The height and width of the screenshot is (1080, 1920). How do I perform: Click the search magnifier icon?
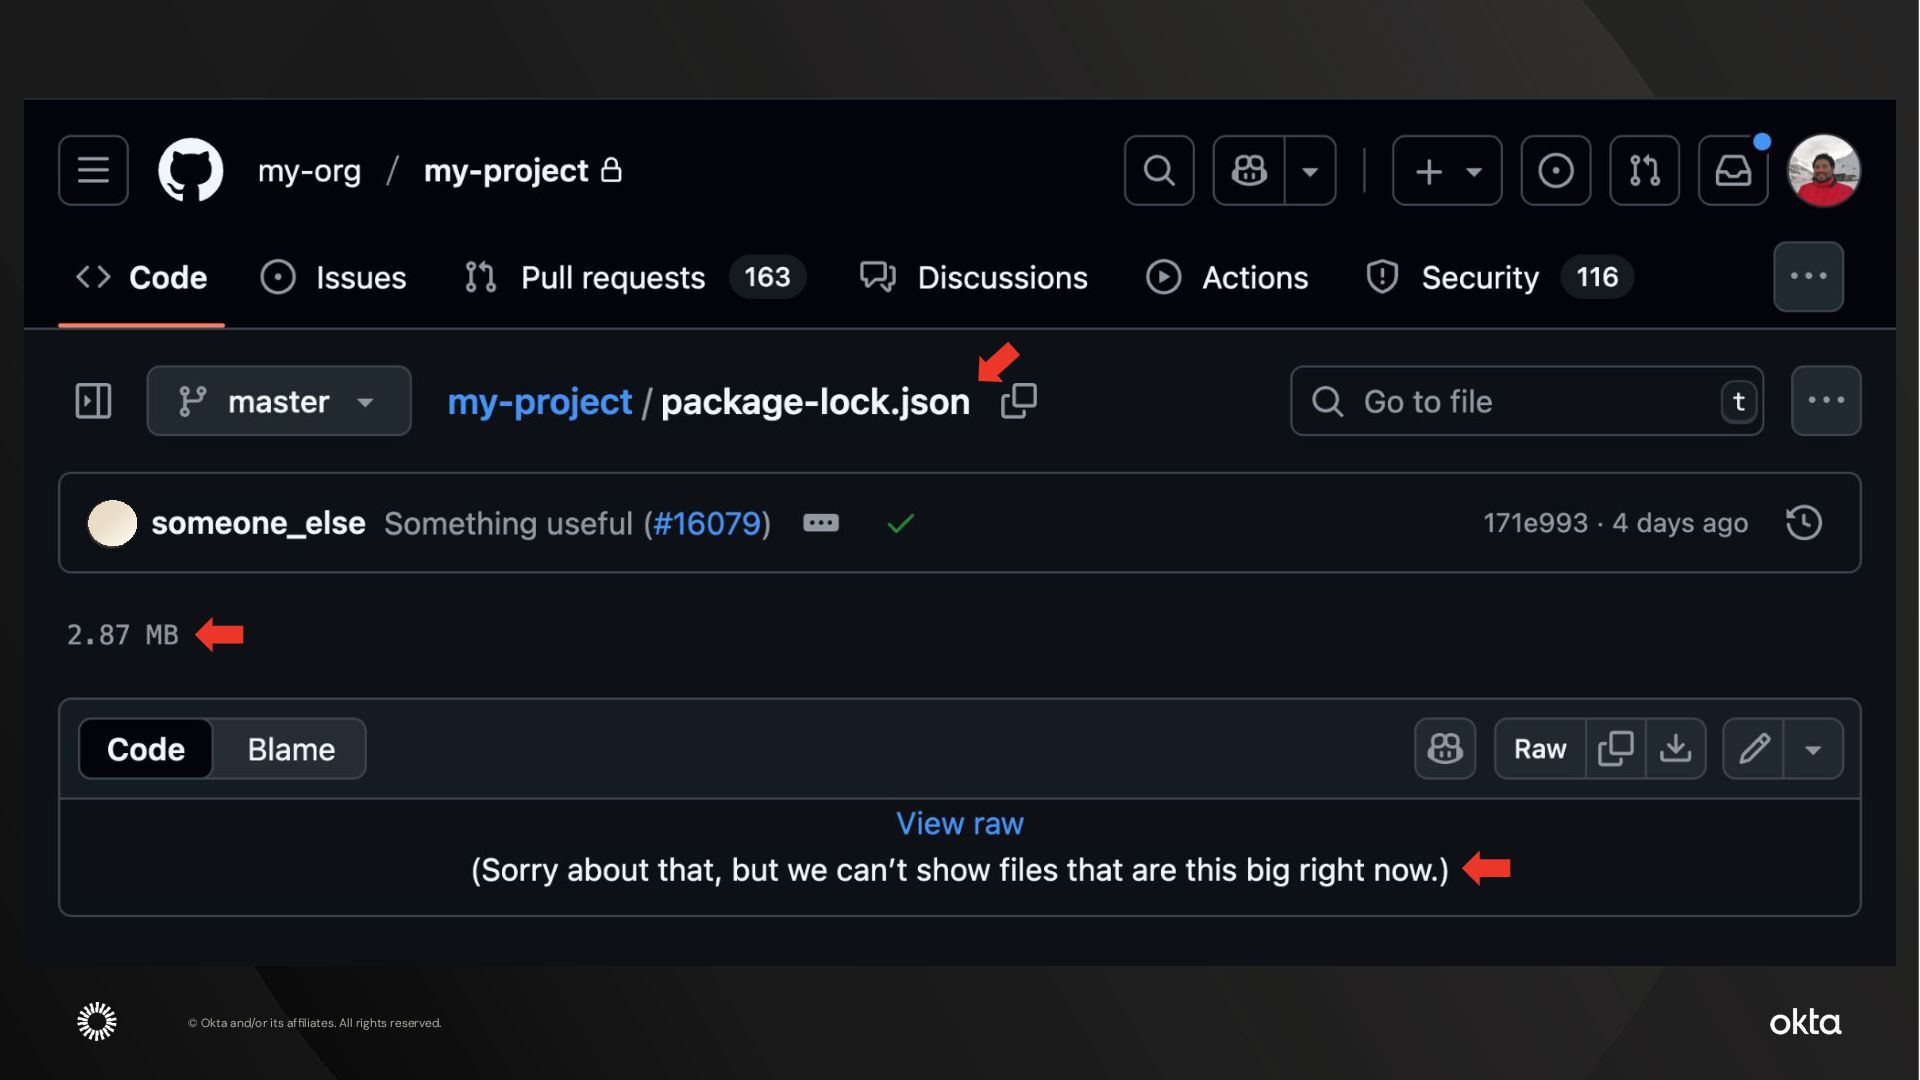click(1158, 170)
